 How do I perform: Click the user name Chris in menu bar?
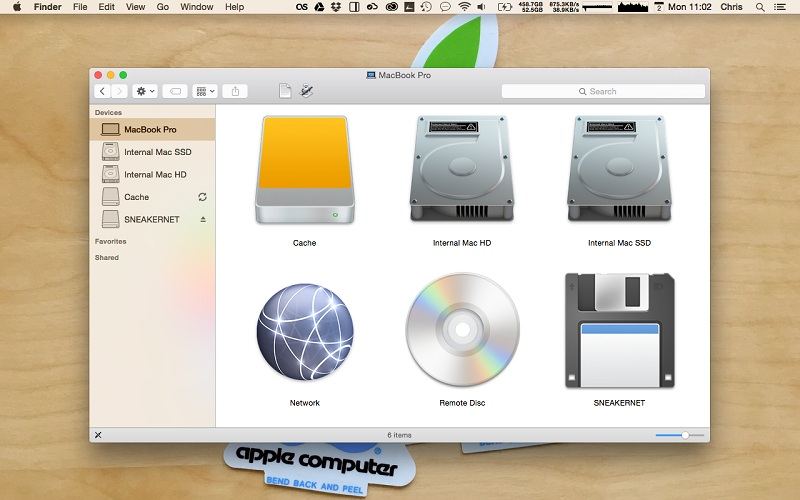click(731, 7)
